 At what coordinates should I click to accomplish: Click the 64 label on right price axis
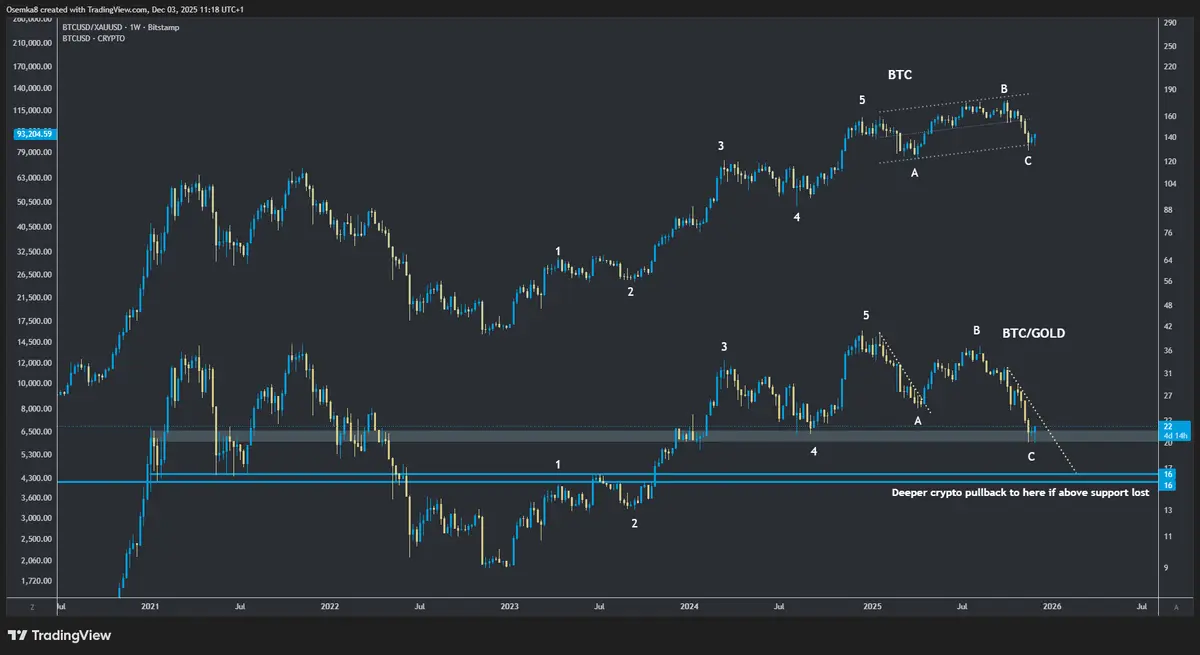pos(1169,260)
